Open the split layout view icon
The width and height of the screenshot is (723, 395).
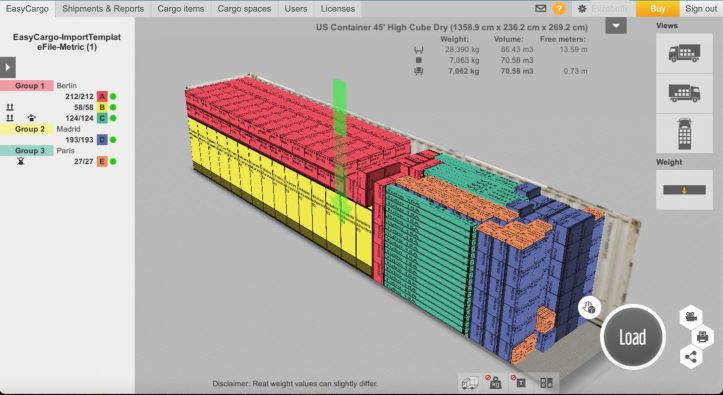[x=546, y=383]
